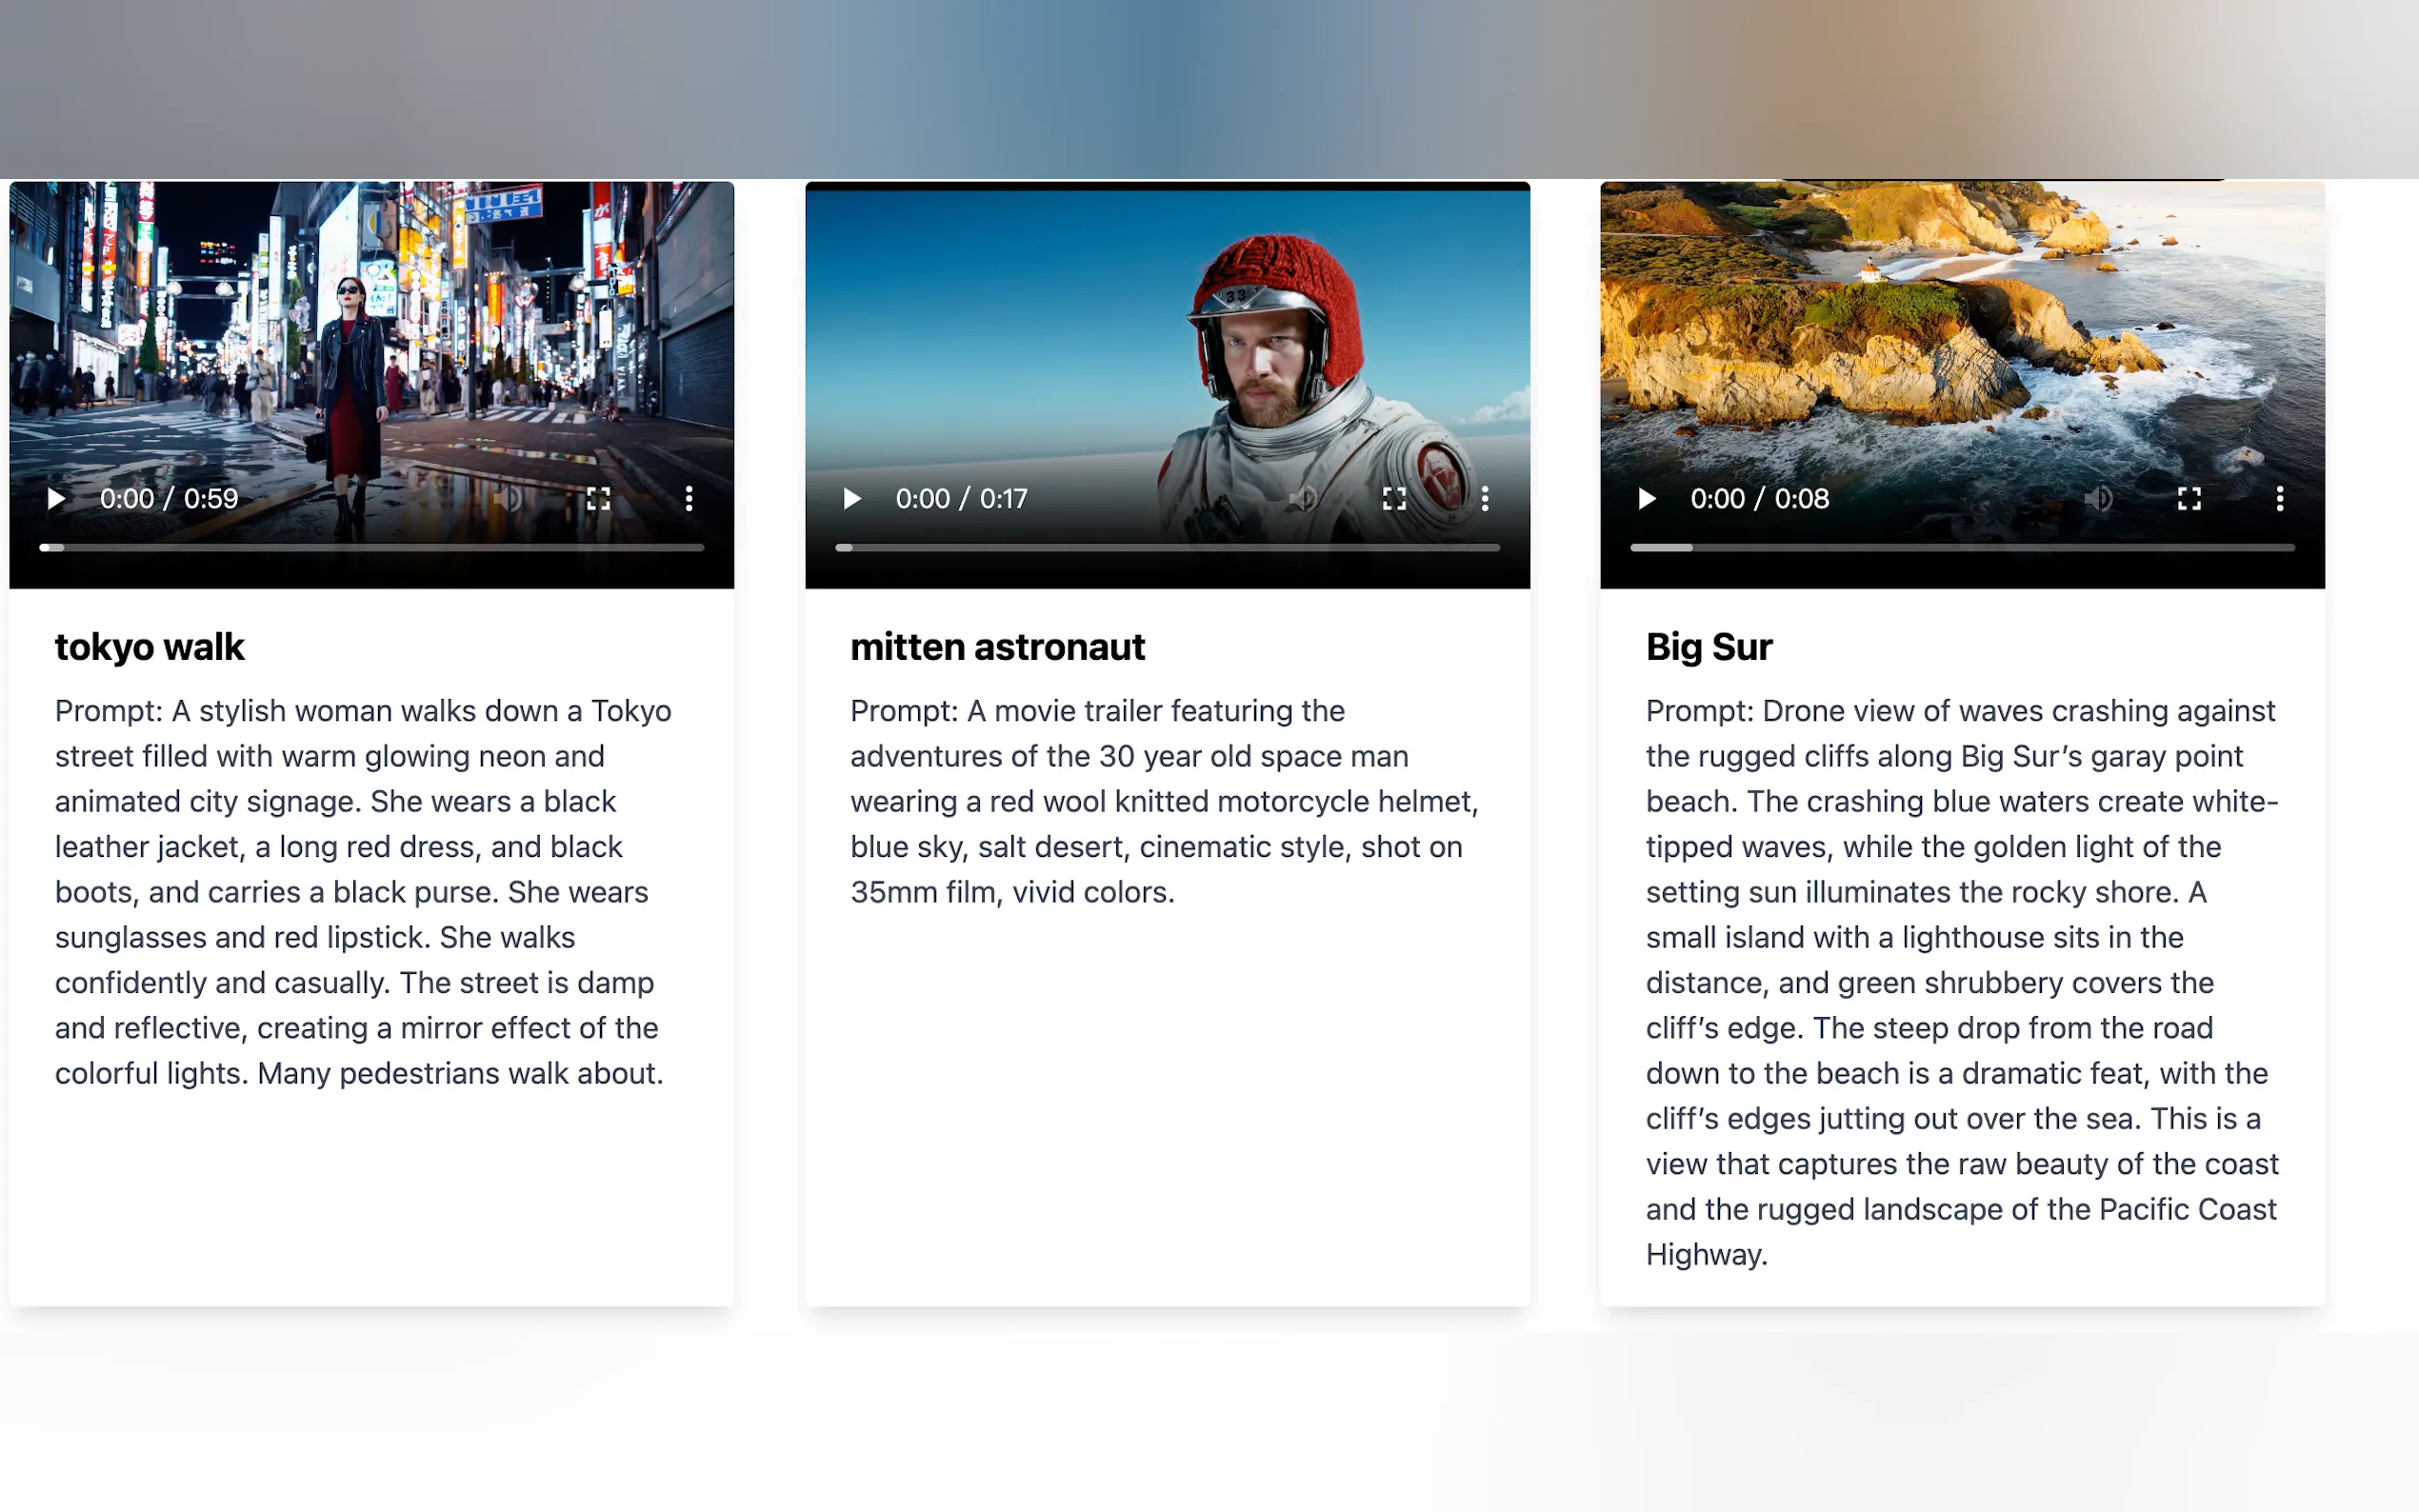The width and height of the screenshot is (2419, 1512).
Task: Play the Big Sur video
Action: tap(1647, 499)
